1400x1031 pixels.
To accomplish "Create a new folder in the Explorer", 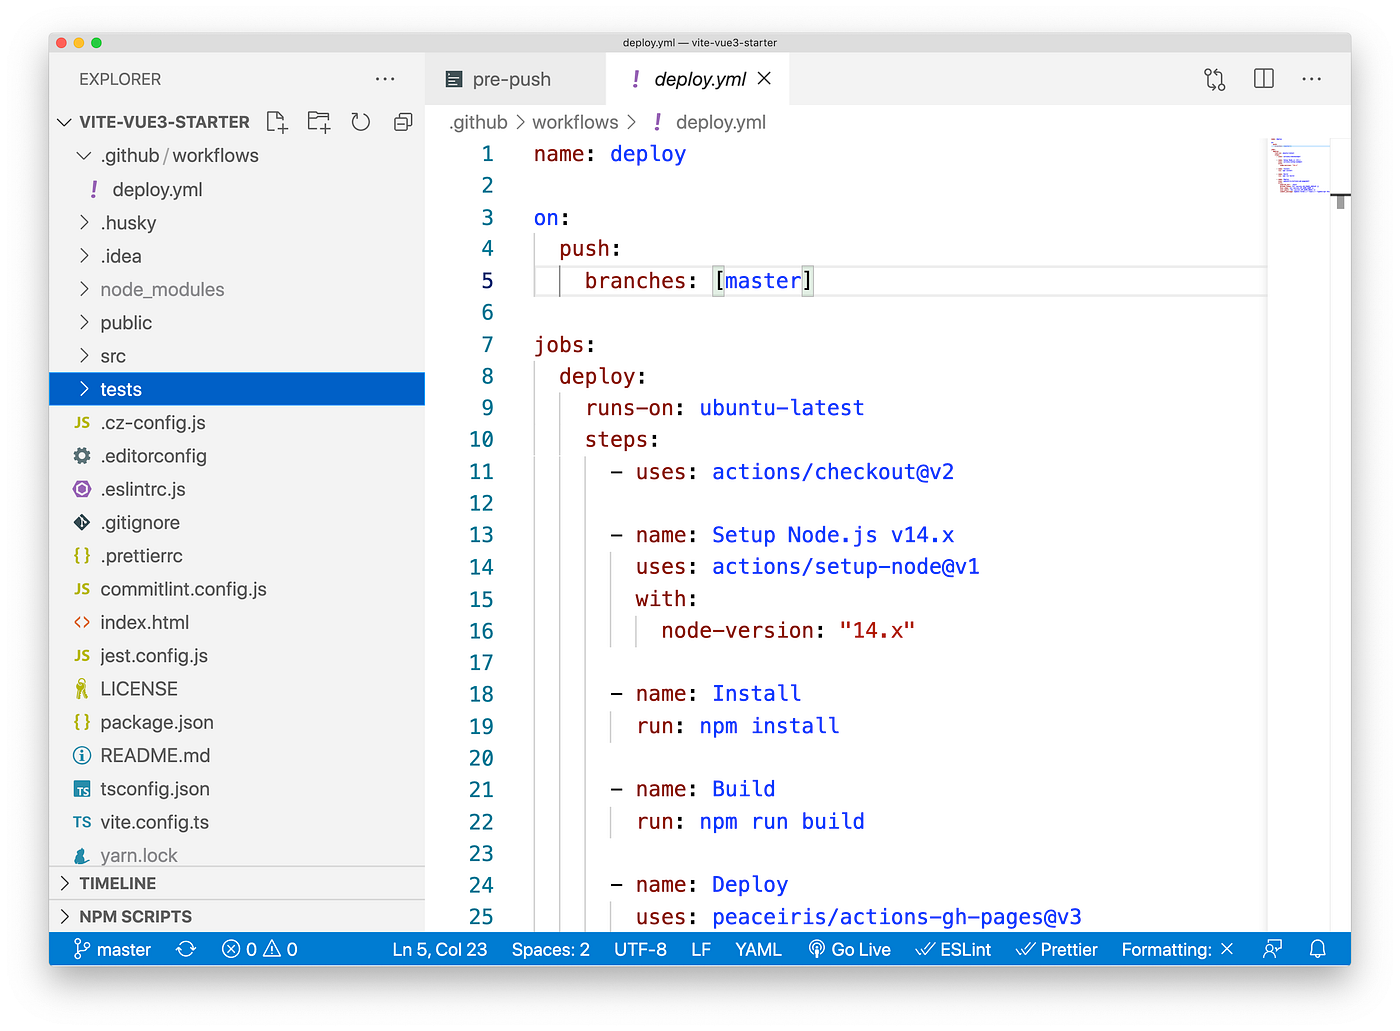I will (x=318, y=121).
